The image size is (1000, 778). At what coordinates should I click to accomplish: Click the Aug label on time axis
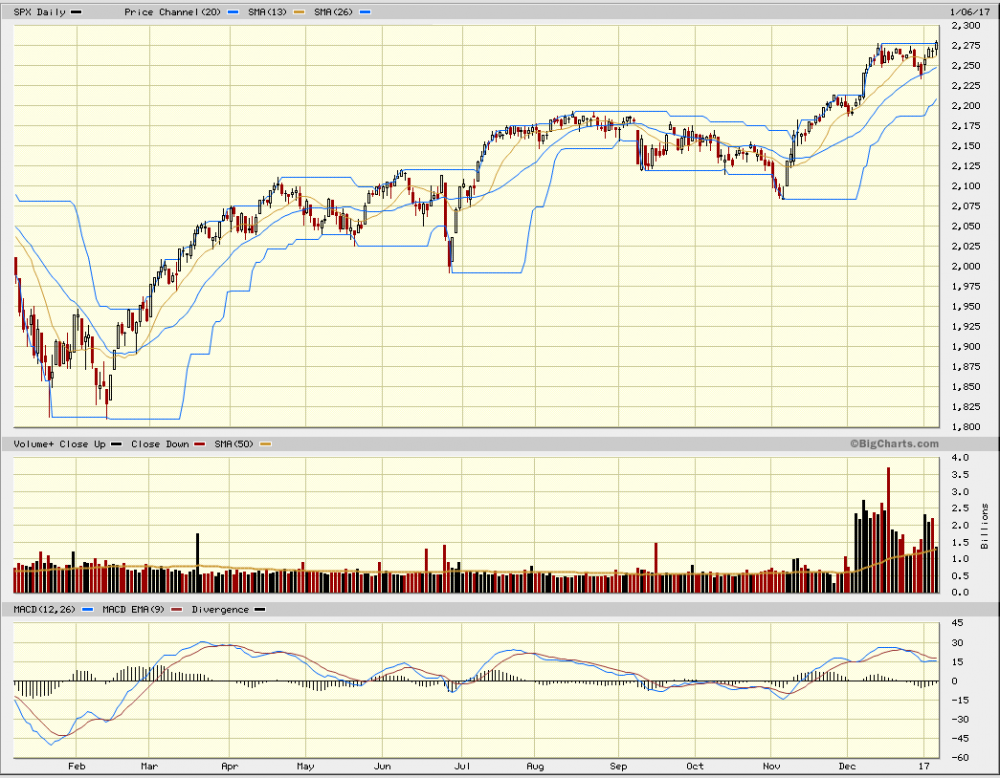pos(536,765)
